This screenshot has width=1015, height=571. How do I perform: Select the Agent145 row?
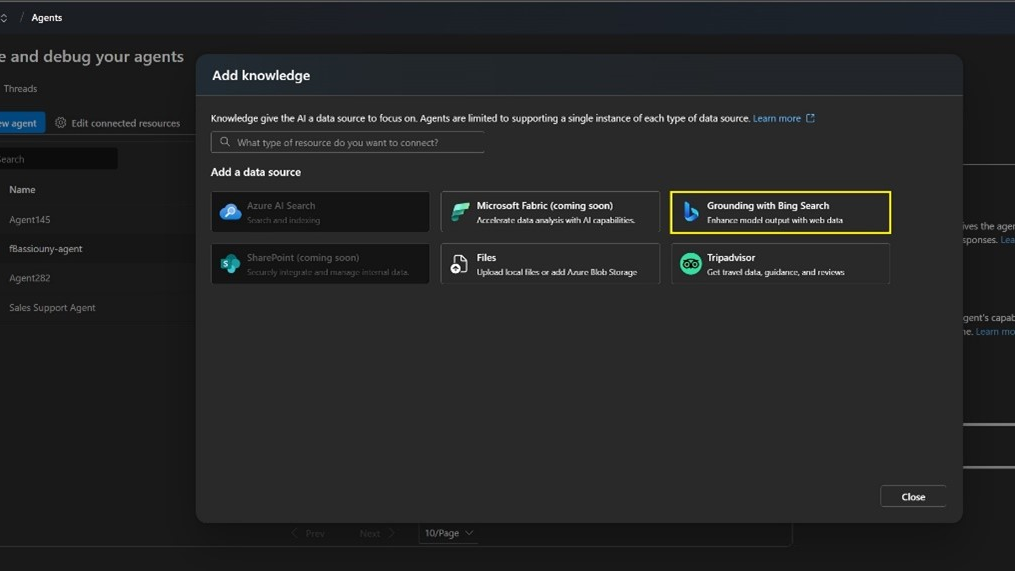(97, 219)
